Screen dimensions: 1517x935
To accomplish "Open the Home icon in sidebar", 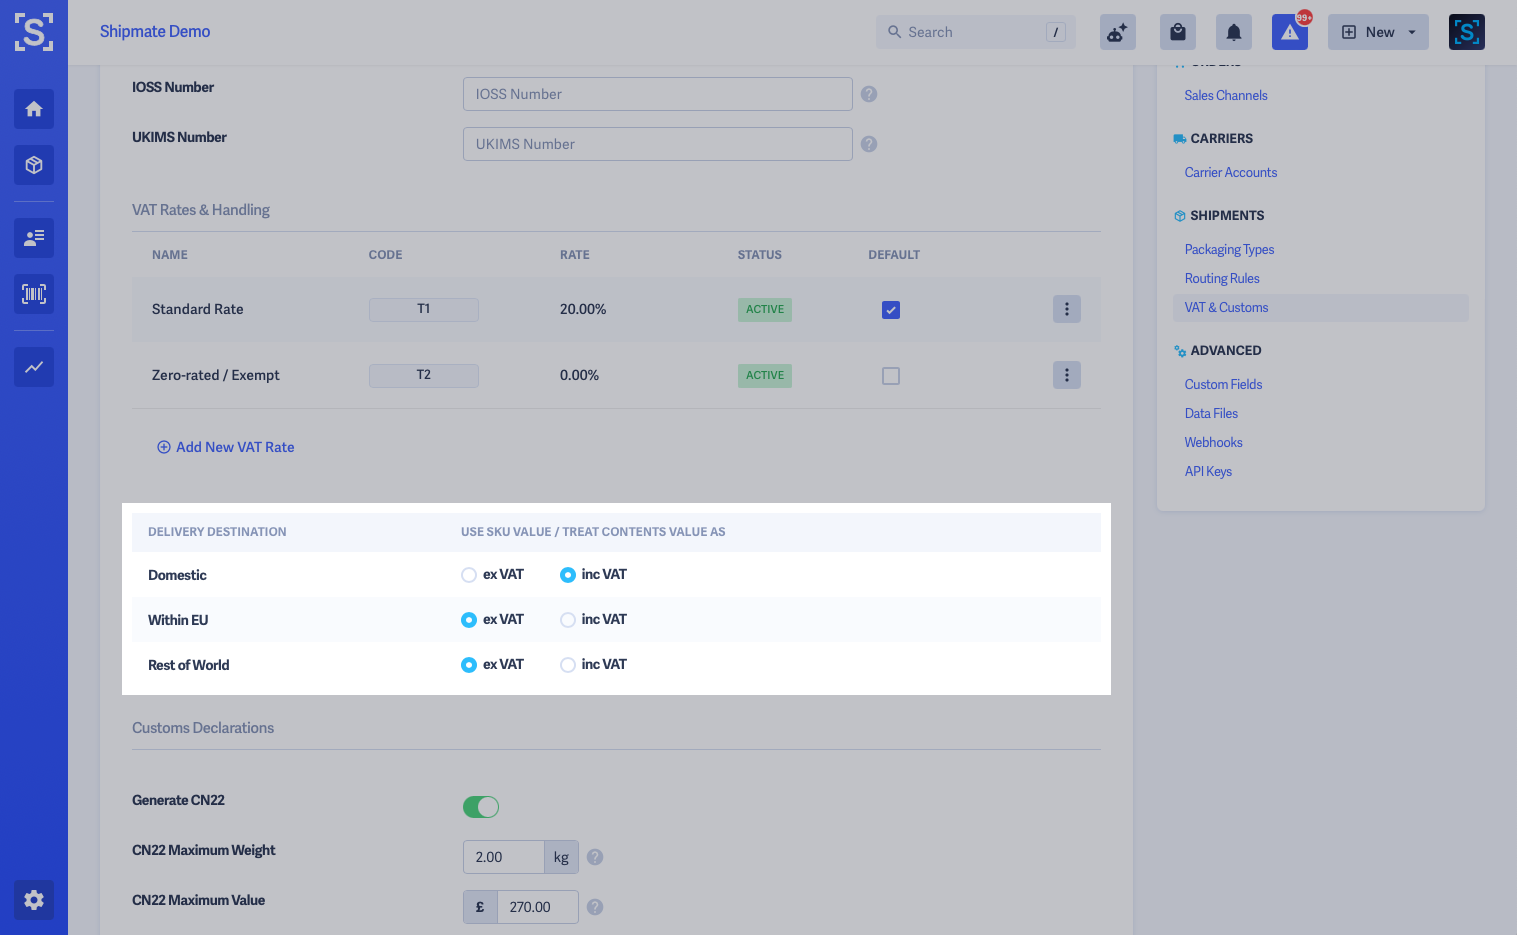I will (34, 109).
